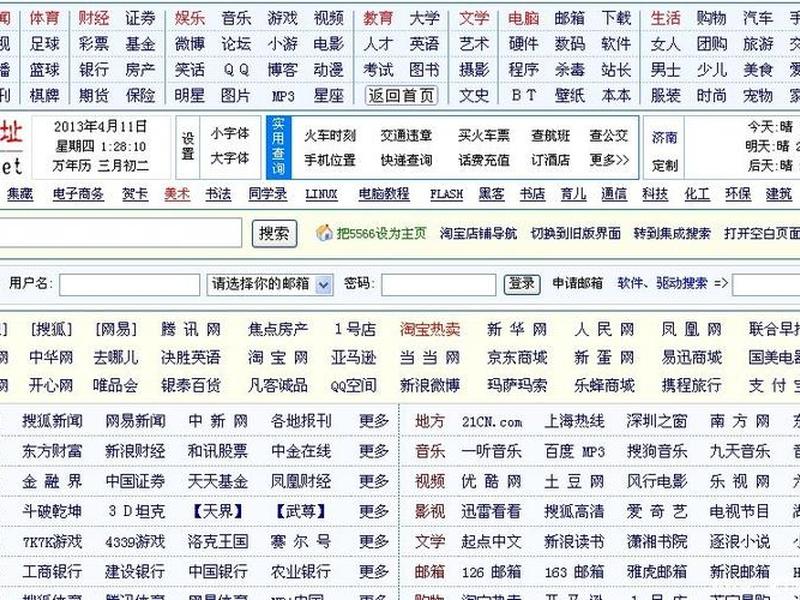Open 万年历 link under the date
Screen dimensions: 800x600
tap(72, 166)
